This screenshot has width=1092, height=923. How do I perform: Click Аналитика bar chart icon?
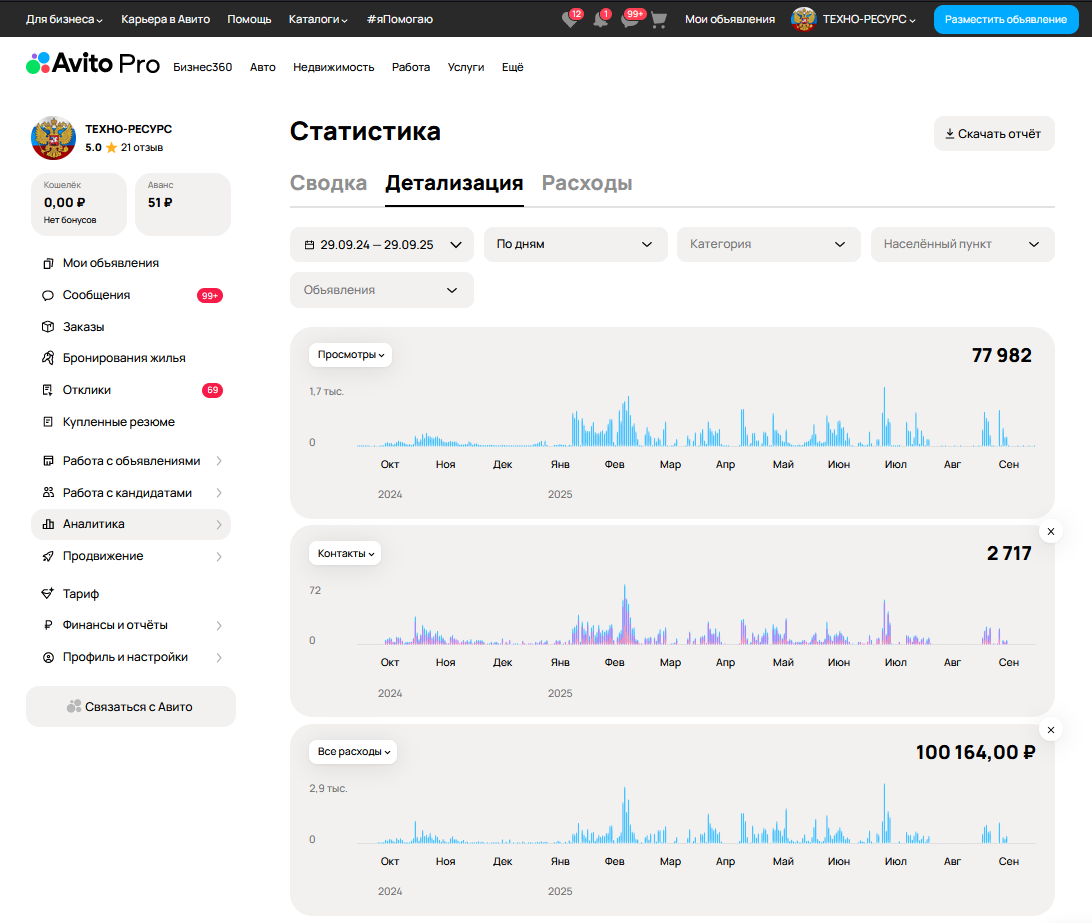tap(48, 525)
